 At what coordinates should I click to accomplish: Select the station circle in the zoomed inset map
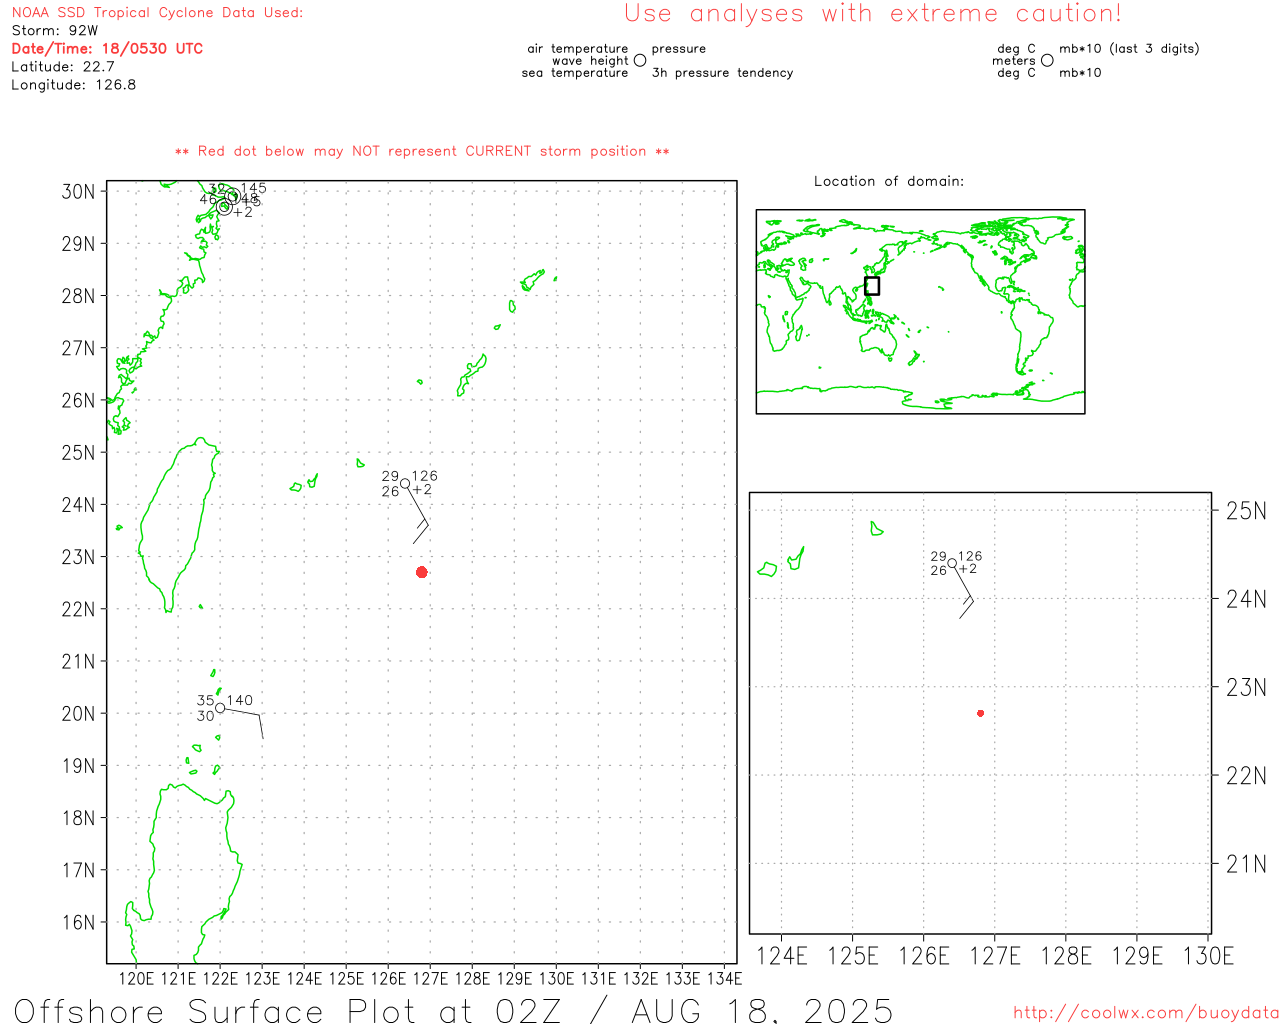click(x=952, y=564)
